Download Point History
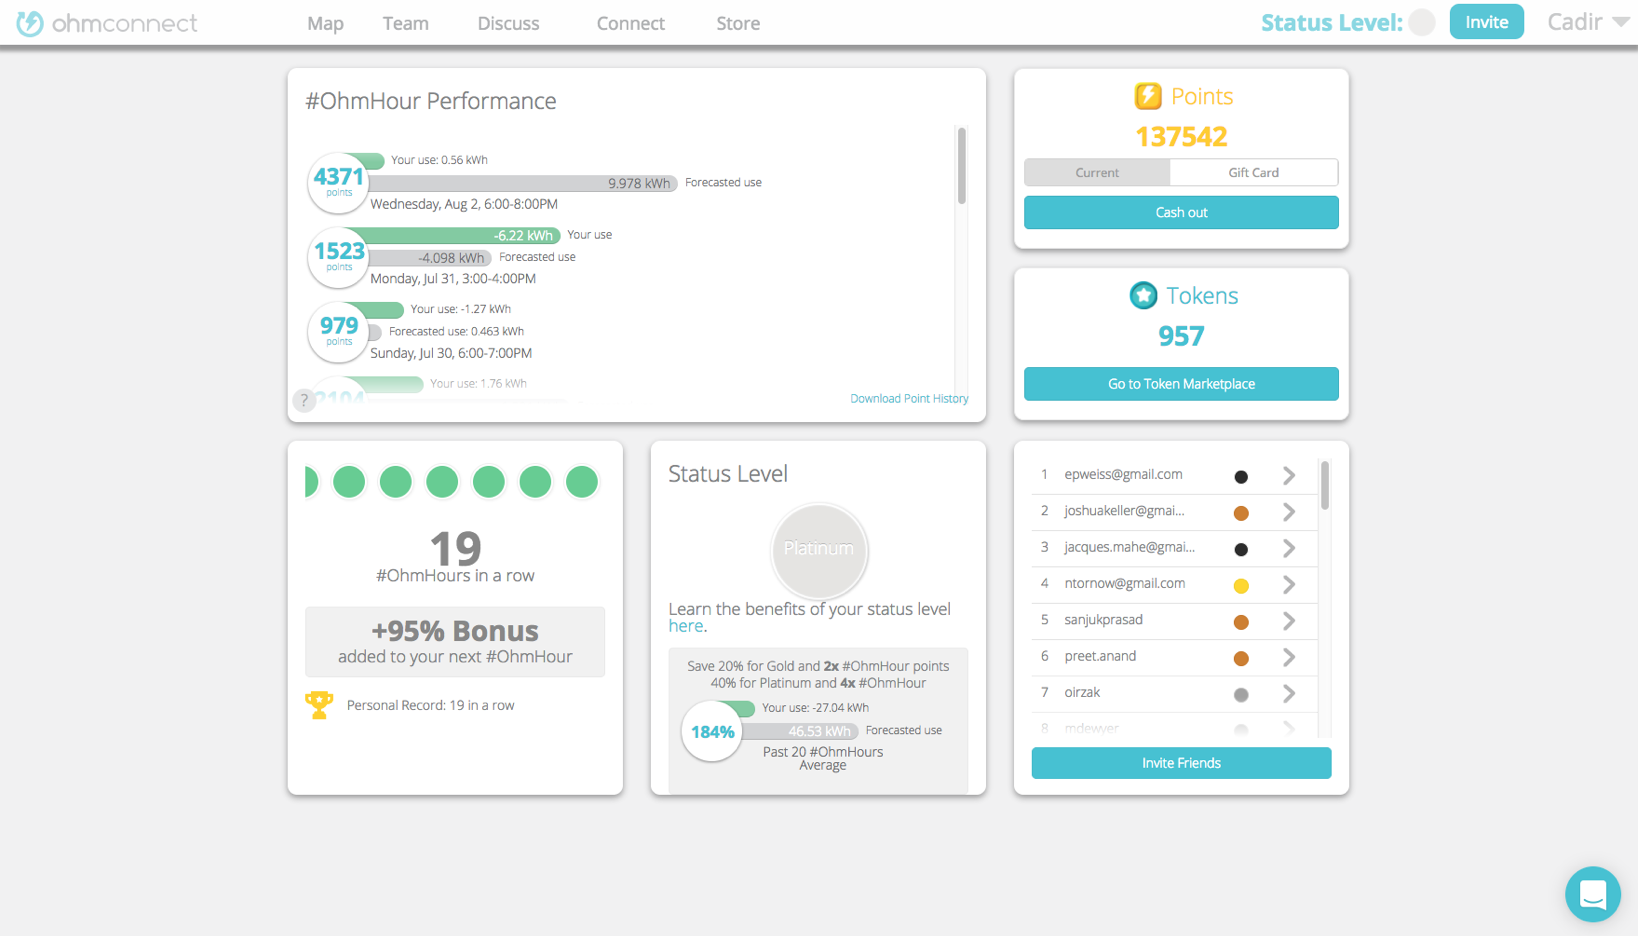The width and height of the screenshot is (1638, 936). coord(909,398)
